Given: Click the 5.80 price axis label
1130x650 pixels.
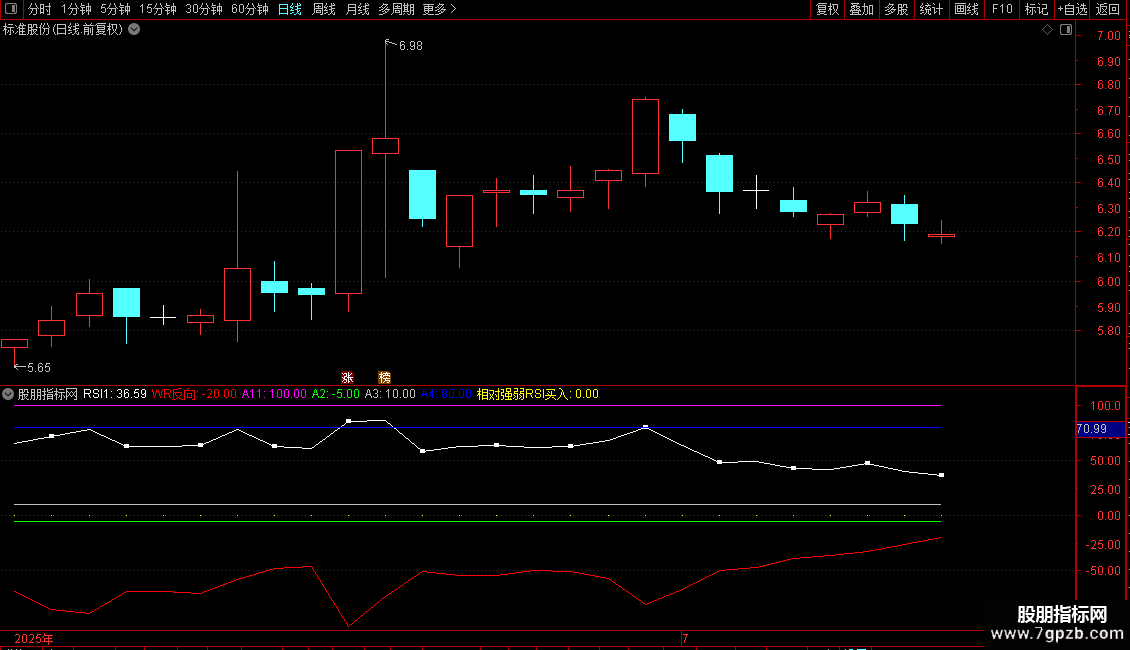Looking at the screenshot, I should tap(1108, 331).
